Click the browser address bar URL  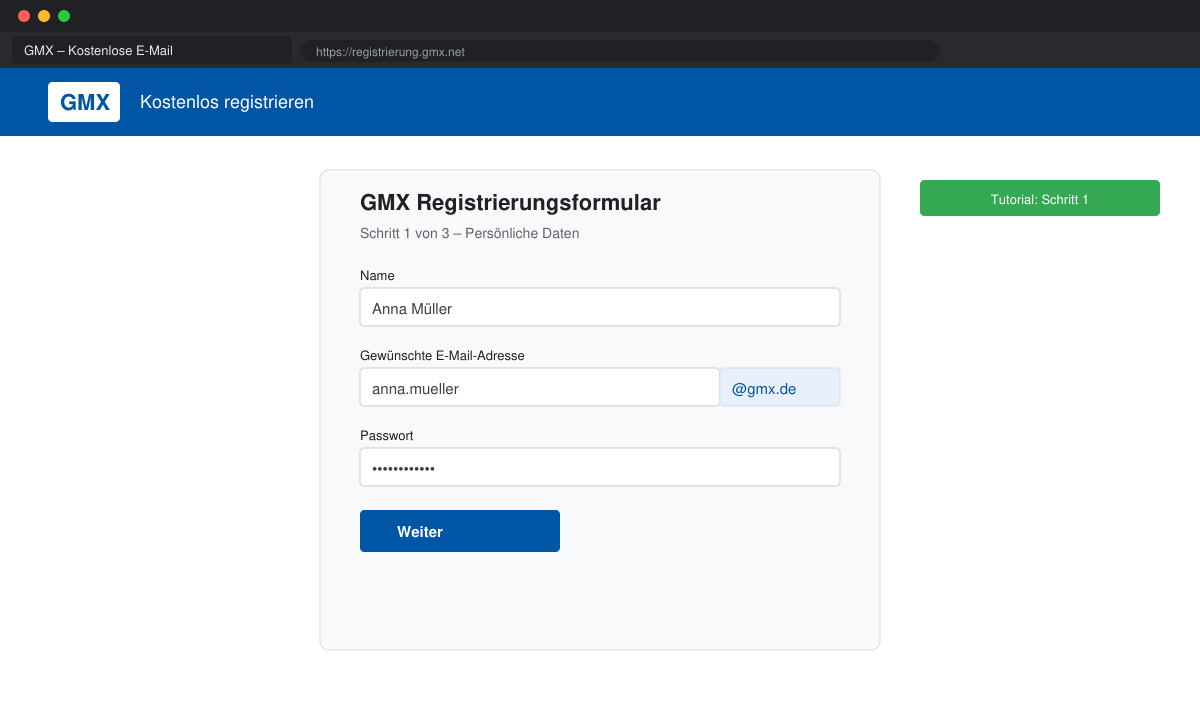[x=620, y=51]
